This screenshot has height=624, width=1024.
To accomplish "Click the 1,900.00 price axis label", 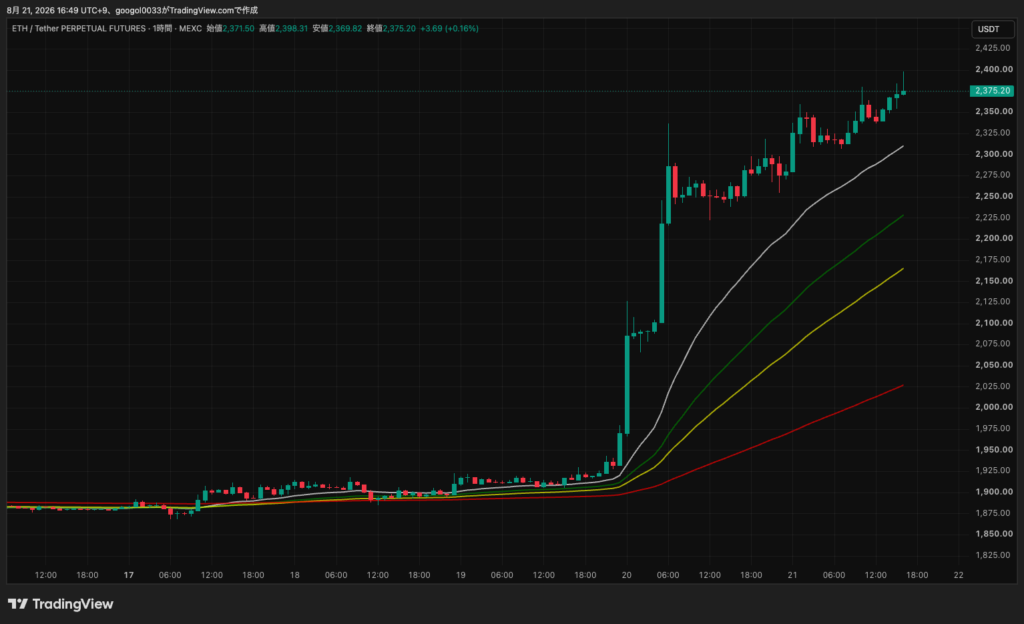I will pos(994,491).
